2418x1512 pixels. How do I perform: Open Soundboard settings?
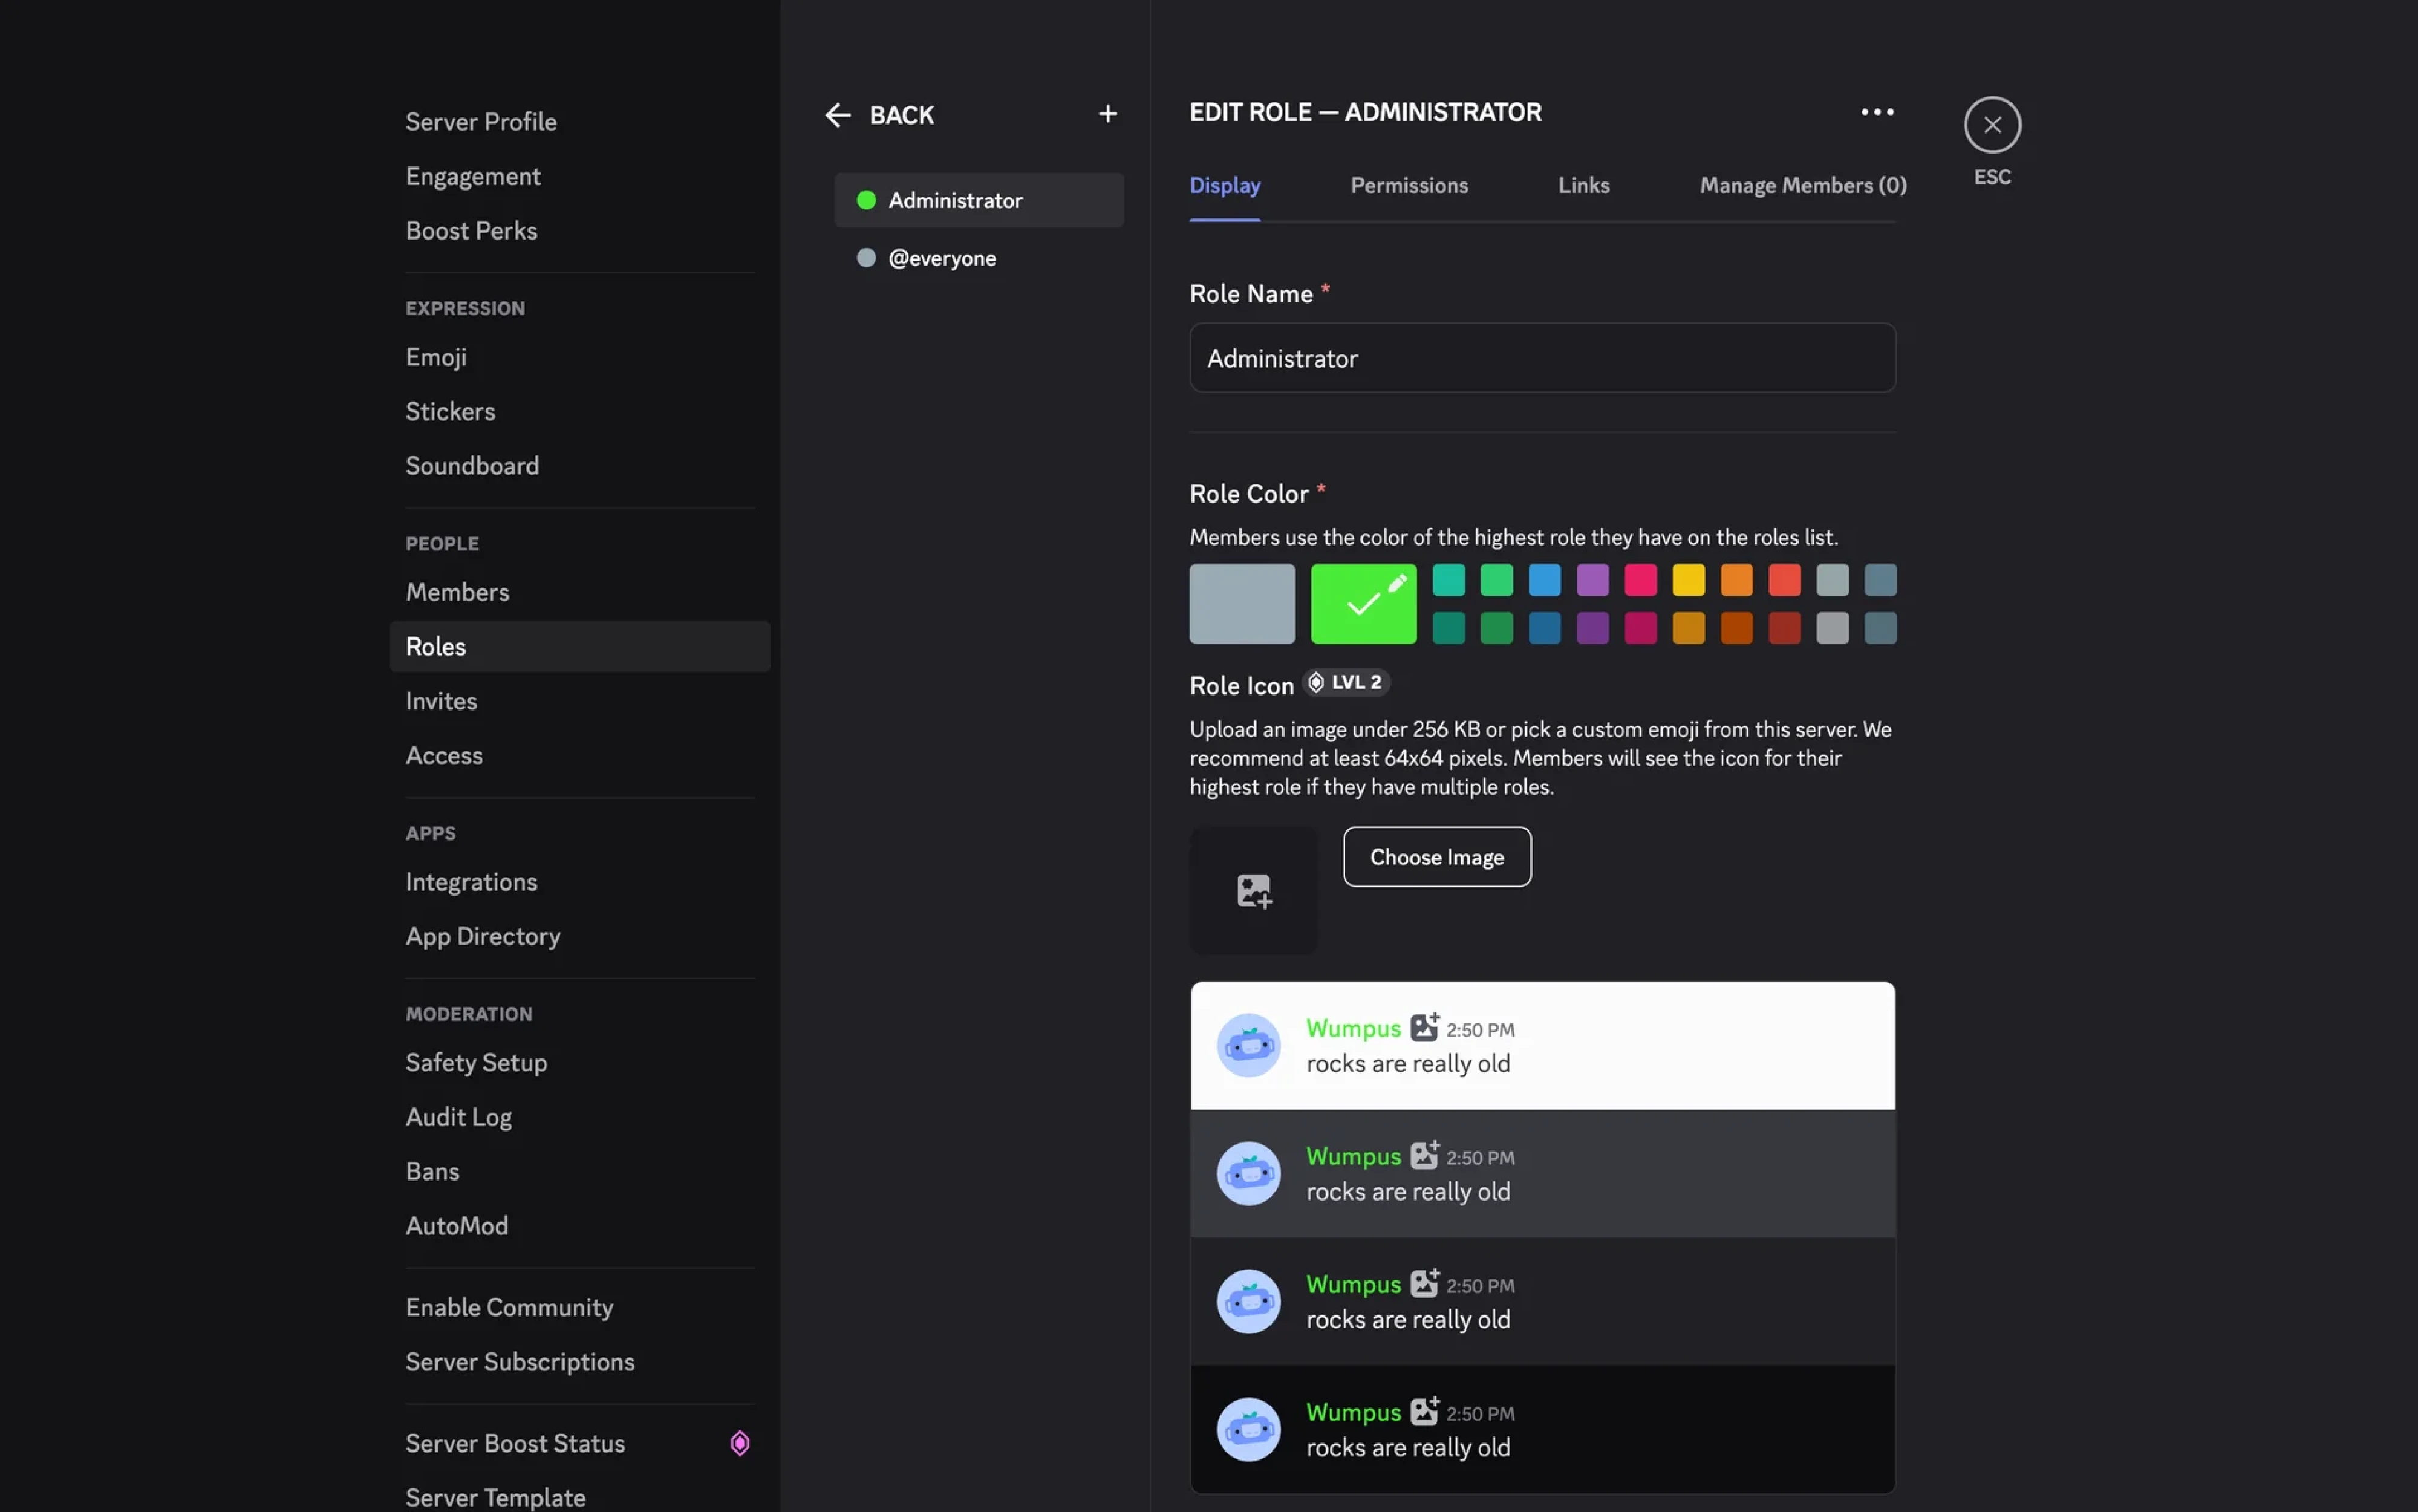click(580, 466)
